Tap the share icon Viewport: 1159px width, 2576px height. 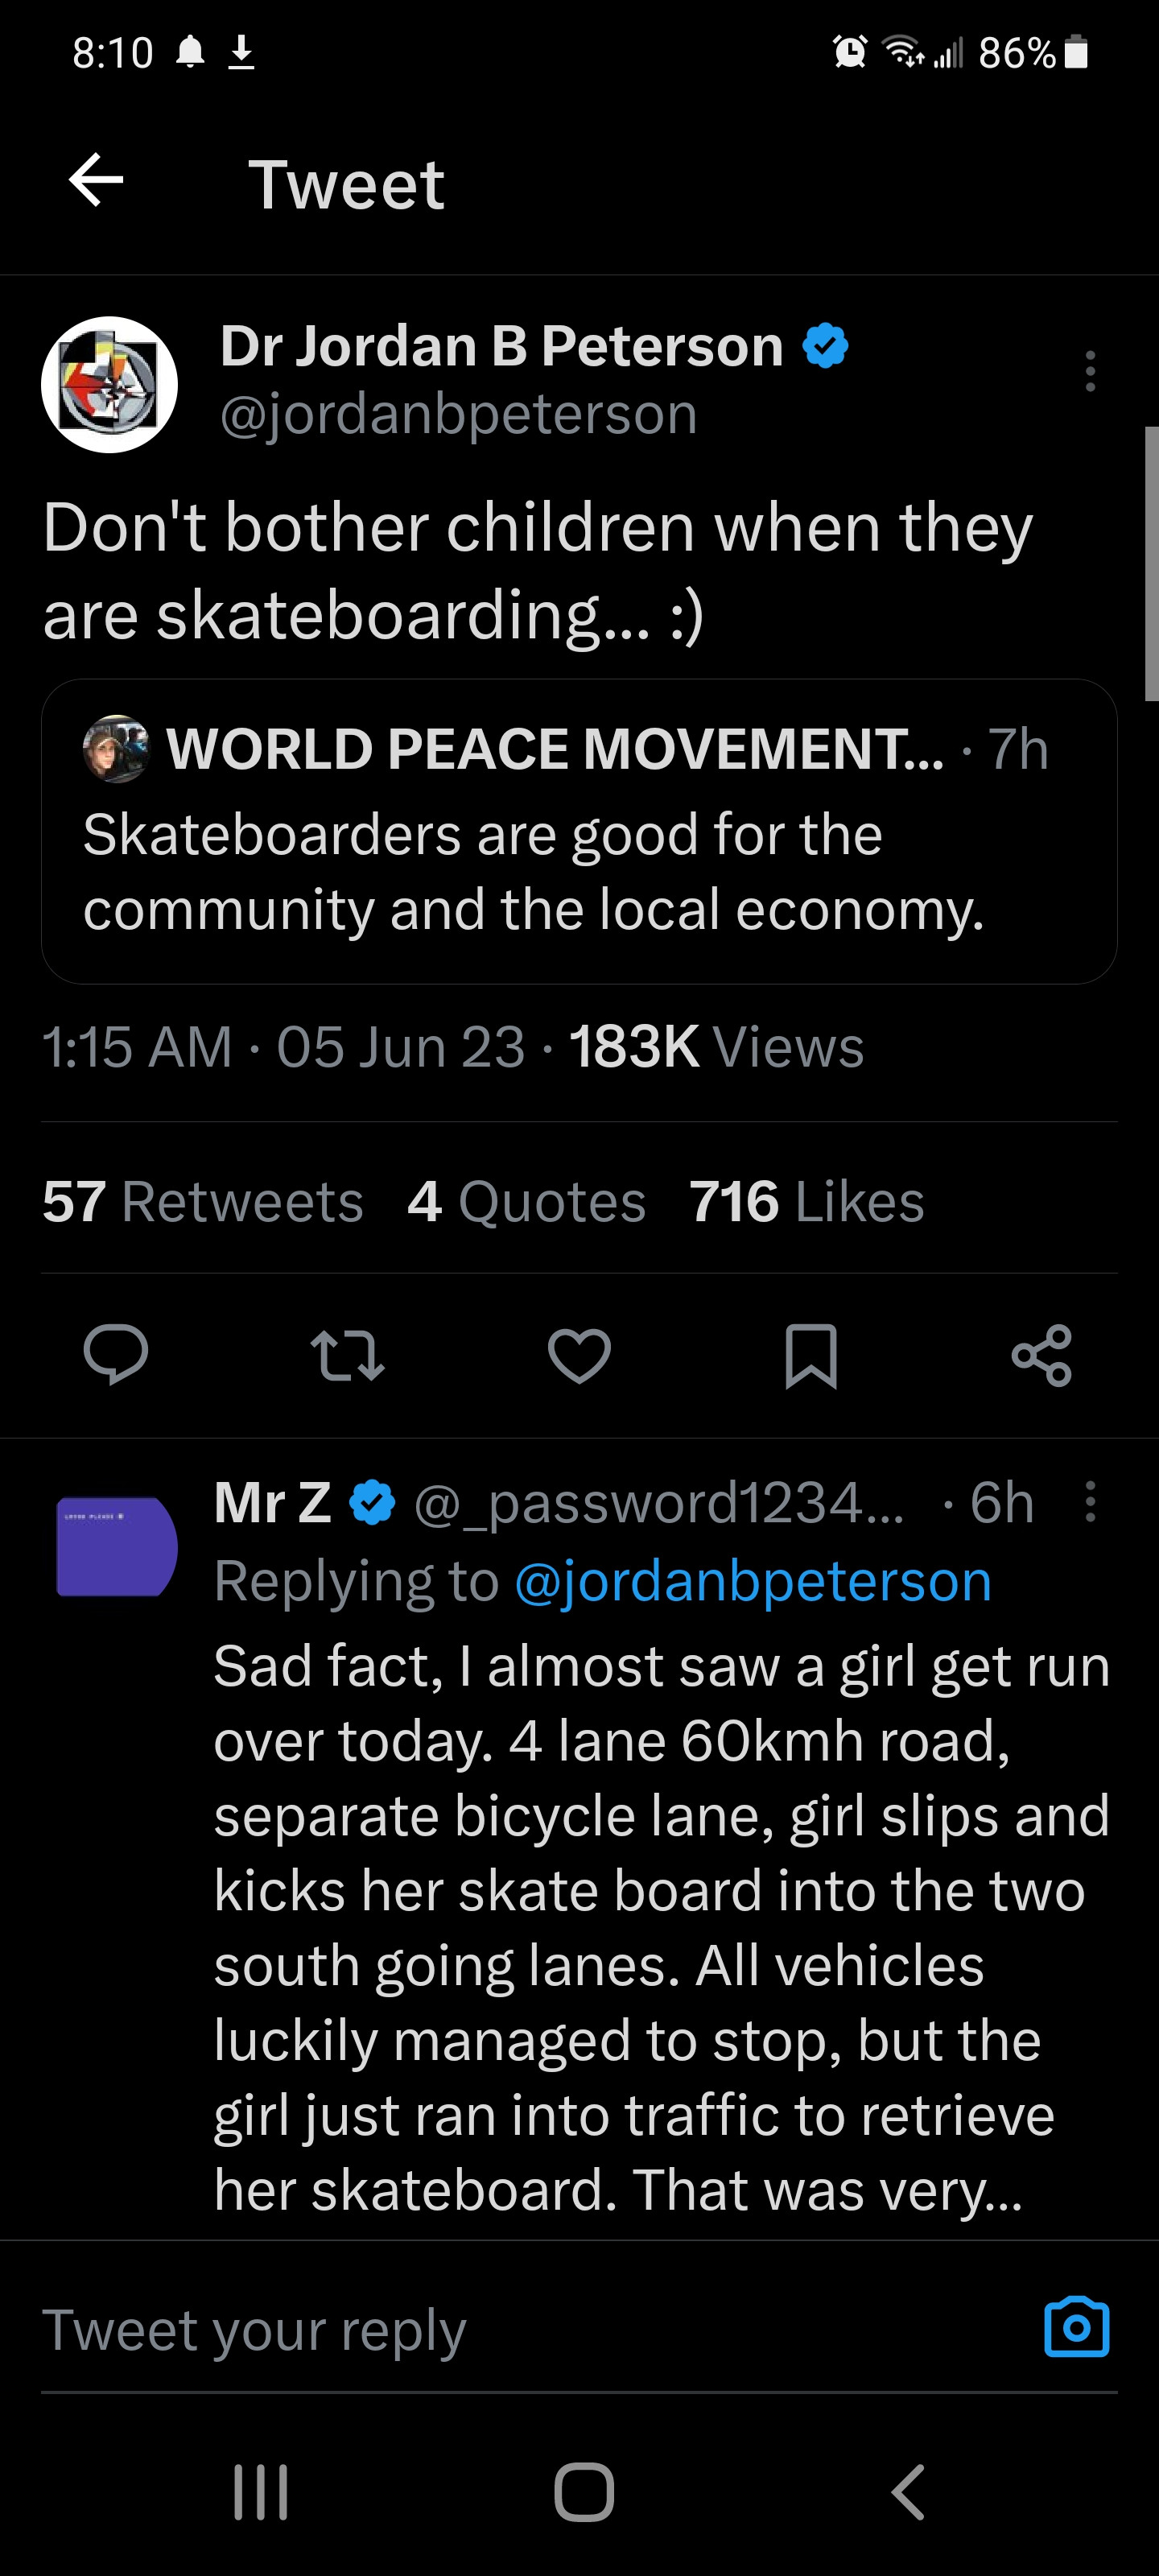1041,1355
